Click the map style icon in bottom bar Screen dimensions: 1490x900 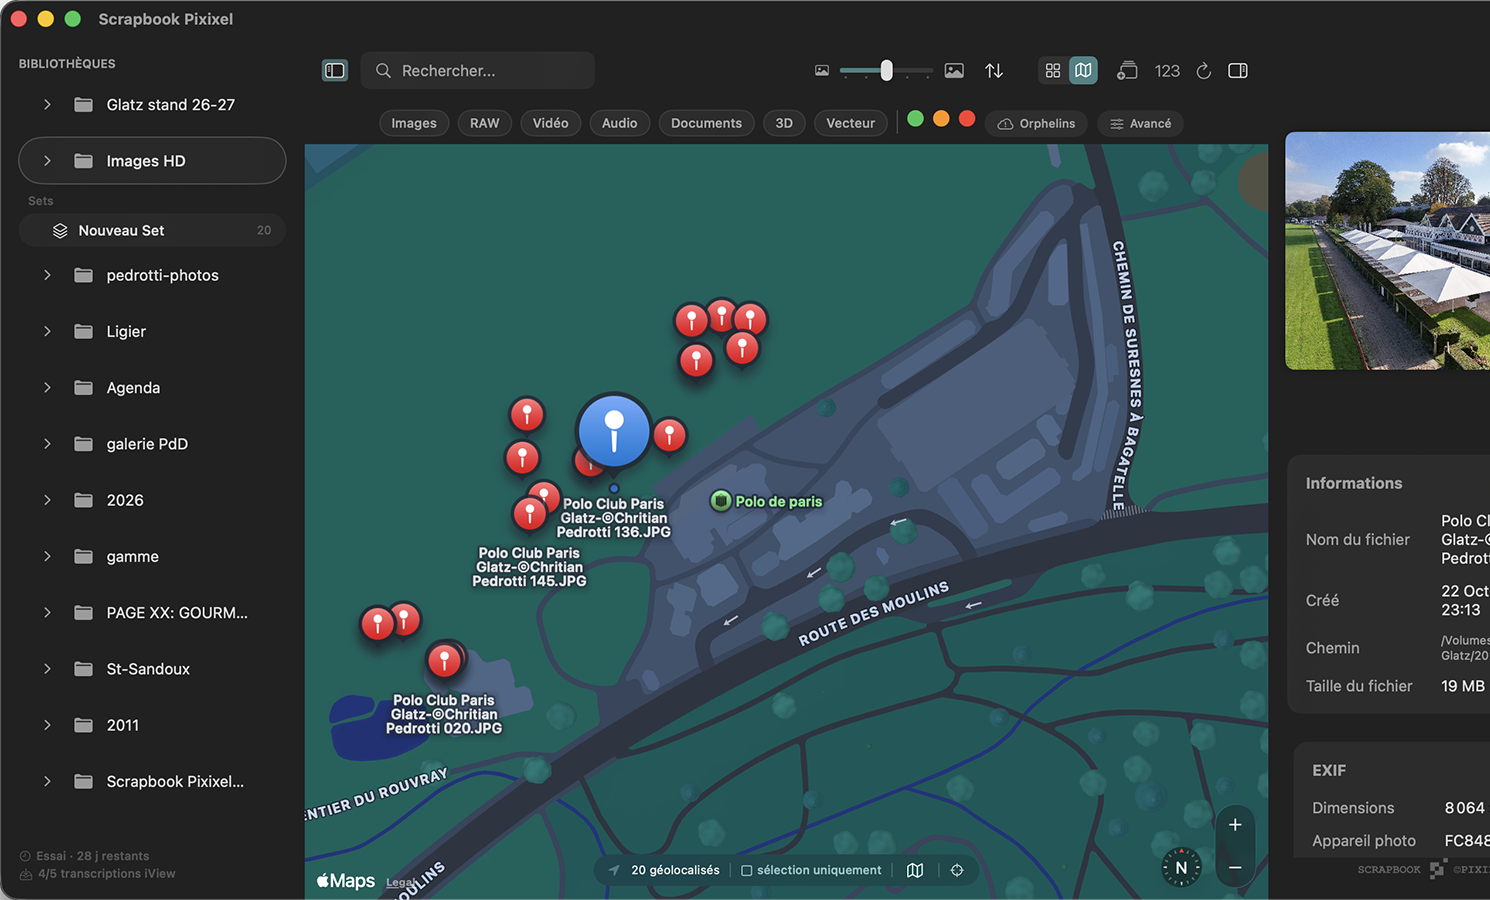(x=915, y=870)
